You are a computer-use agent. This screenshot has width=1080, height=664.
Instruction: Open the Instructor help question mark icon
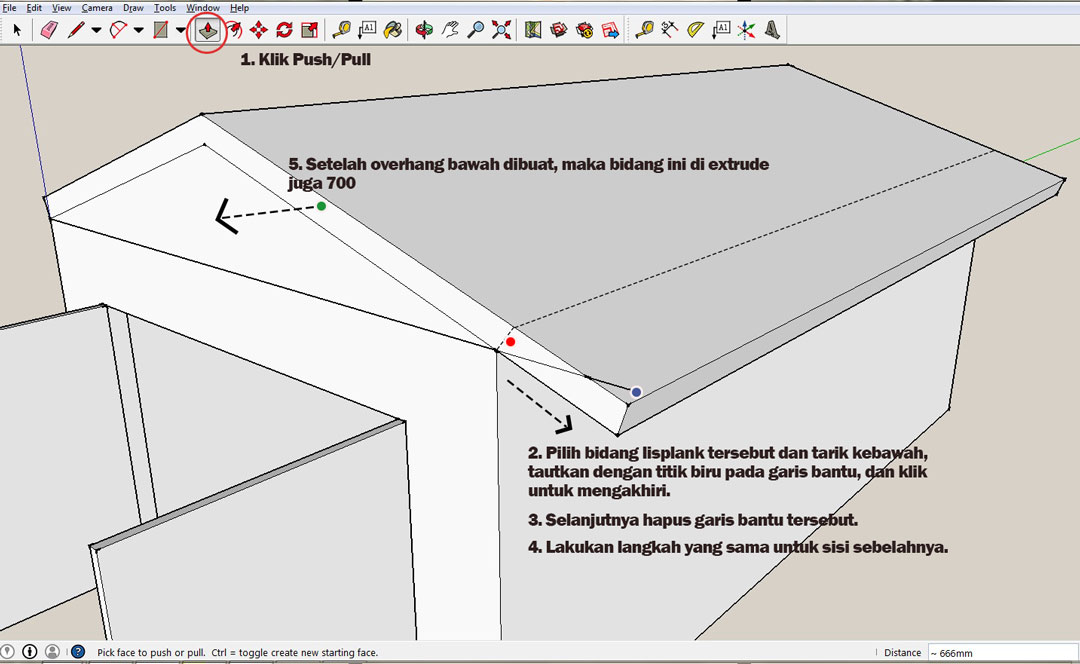point(78,652)
